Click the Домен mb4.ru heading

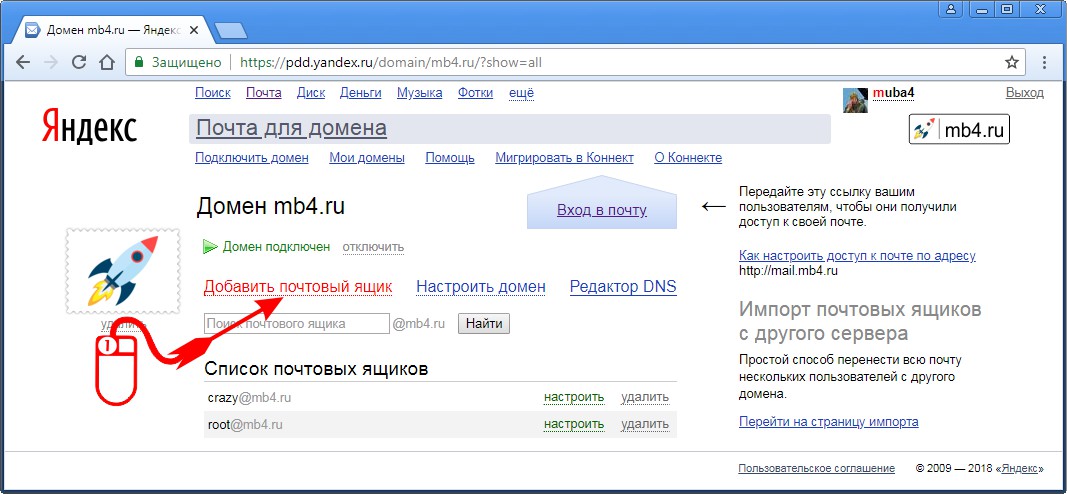point(271,207)
